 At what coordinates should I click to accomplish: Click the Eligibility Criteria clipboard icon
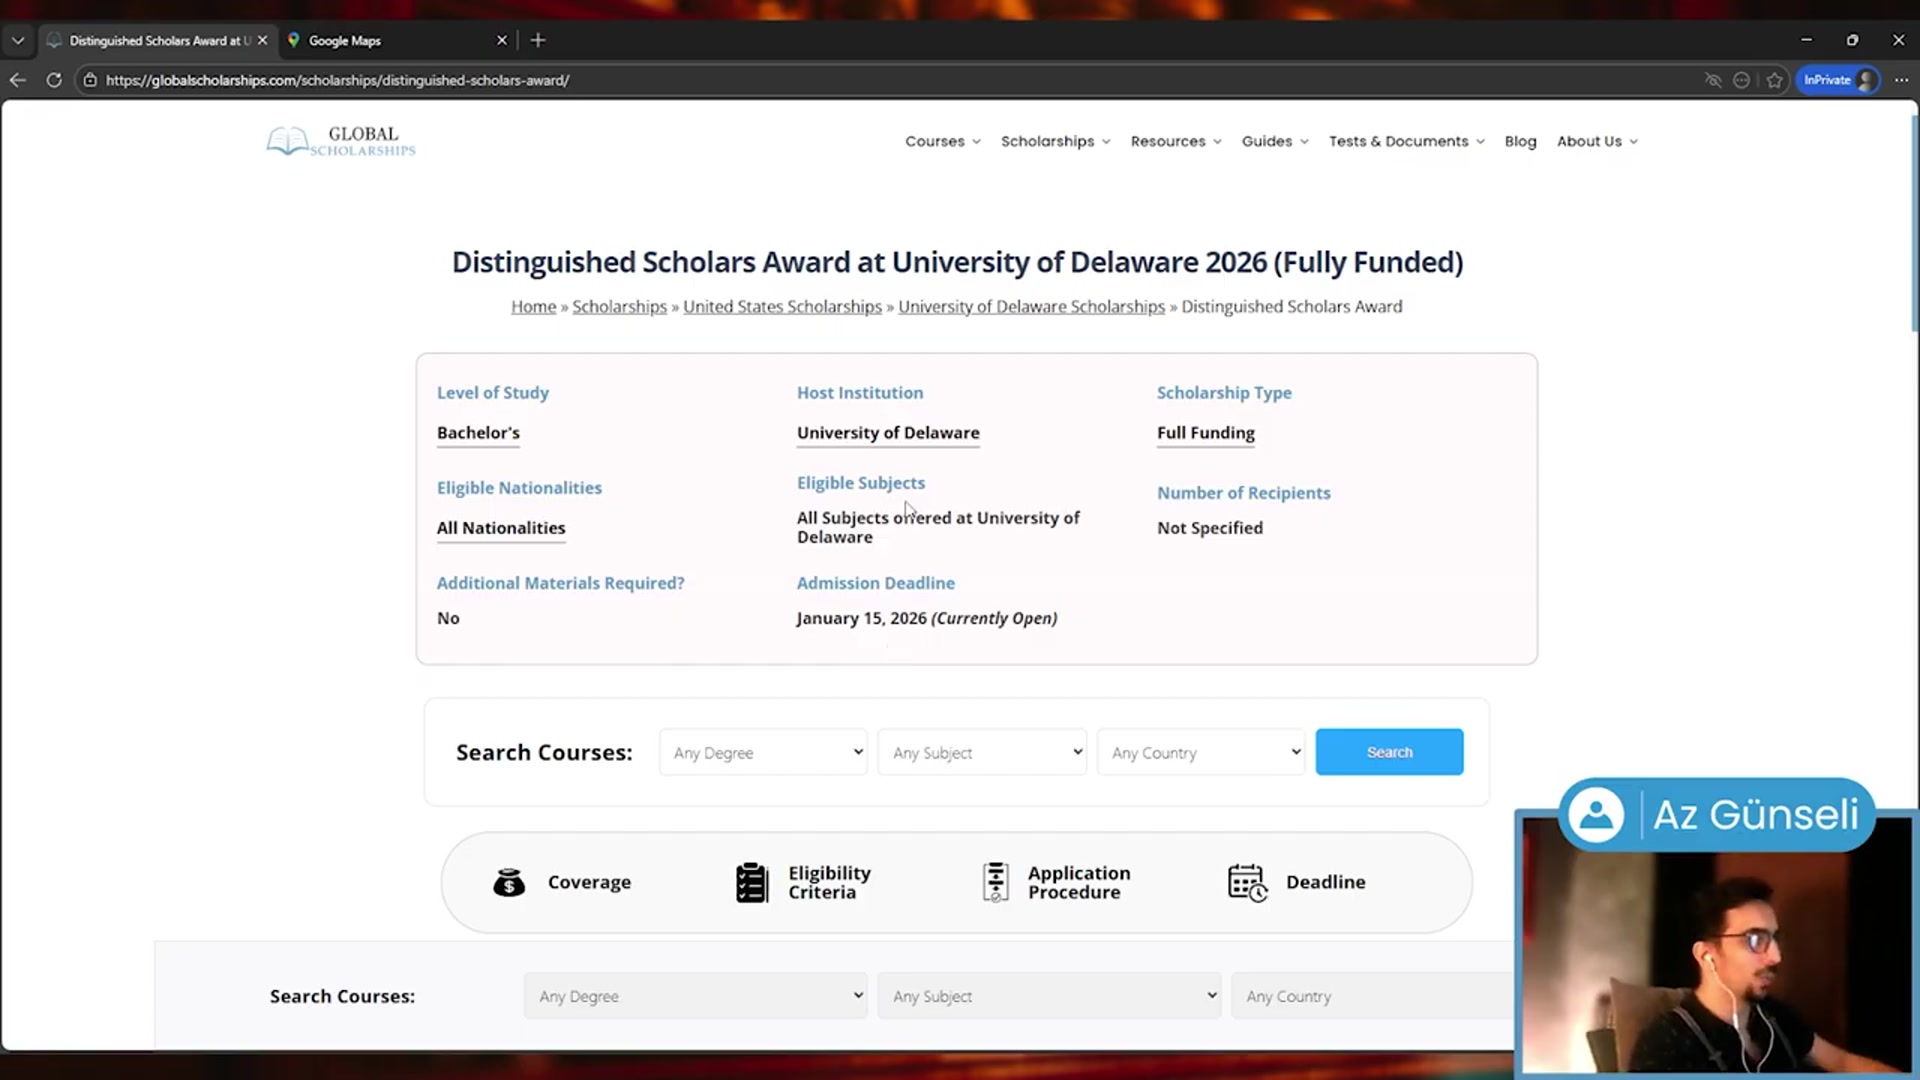(x=752, y=882)
